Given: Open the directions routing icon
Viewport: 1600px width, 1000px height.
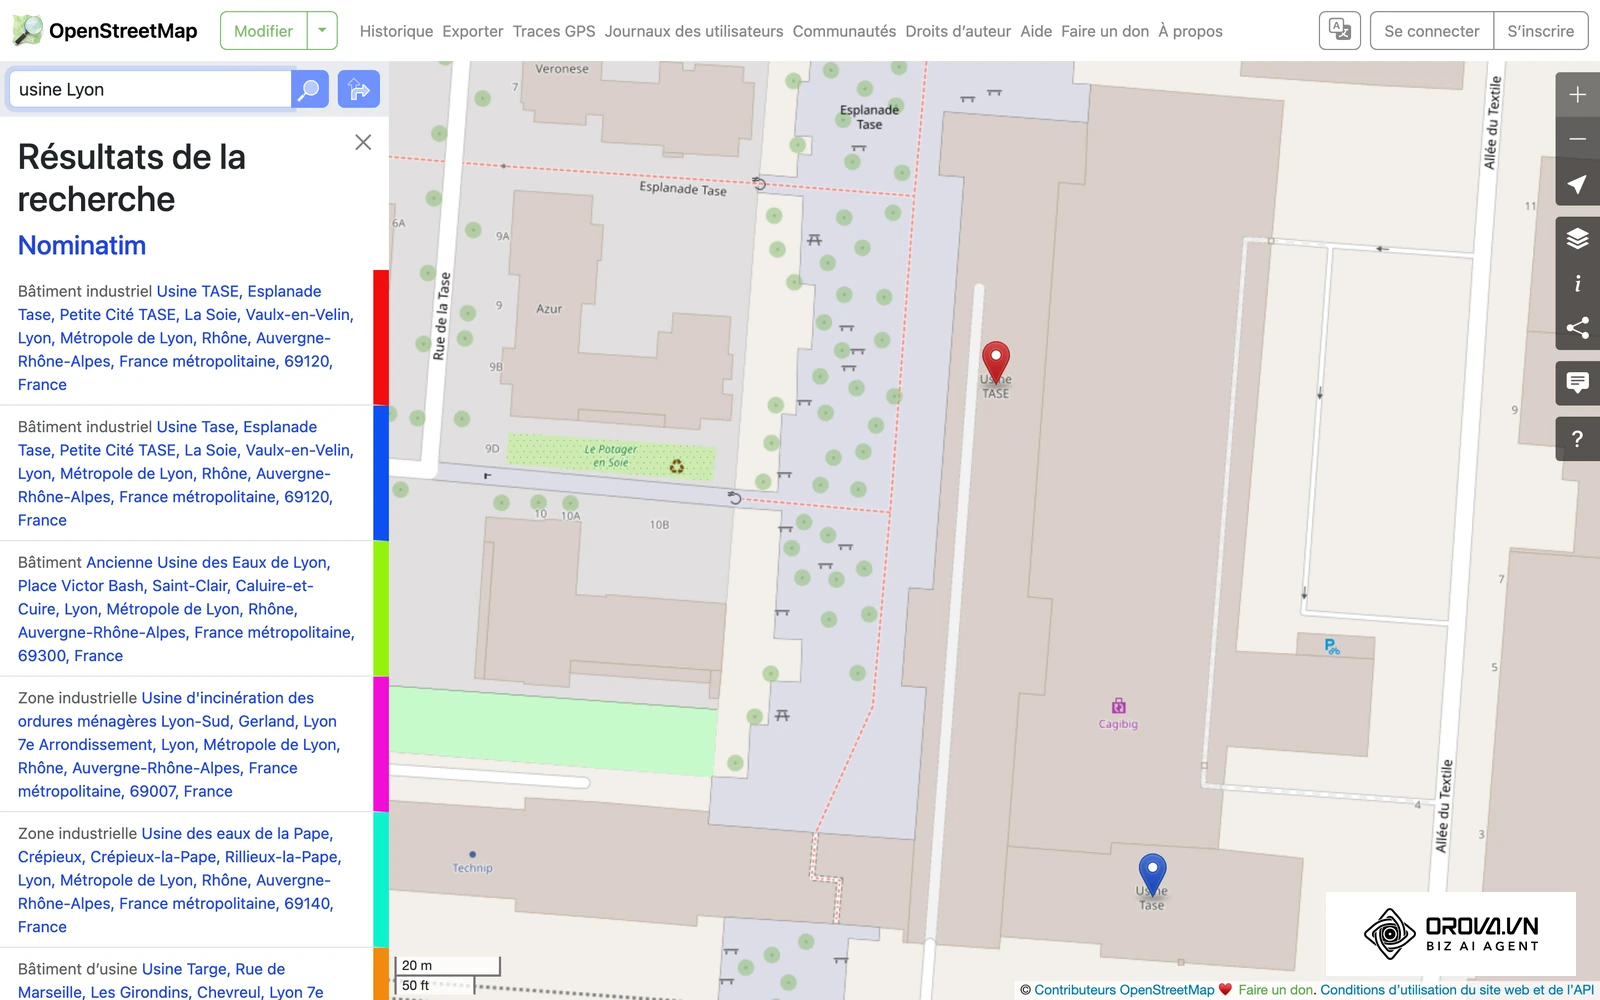Looking at the screenshot, I should point(359,89).
